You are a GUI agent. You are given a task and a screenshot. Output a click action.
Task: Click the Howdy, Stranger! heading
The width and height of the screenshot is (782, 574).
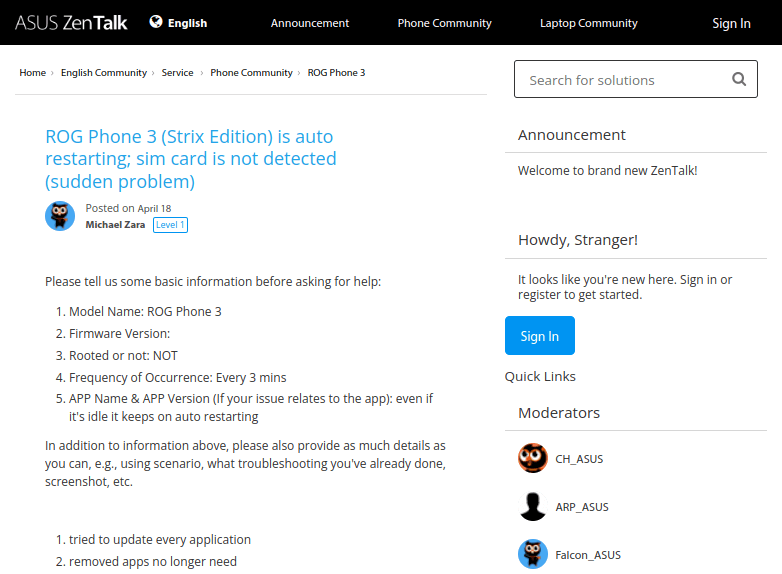click(x=578, y=240)
